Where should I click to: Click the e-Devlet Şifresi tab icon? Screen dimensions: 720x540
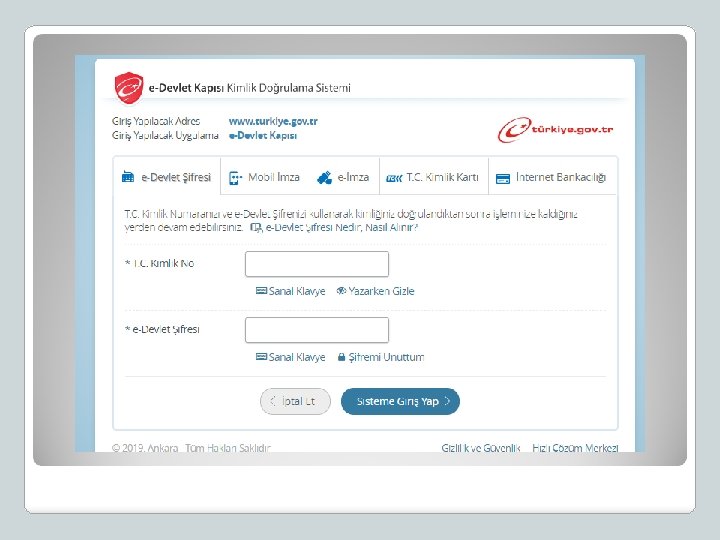(128, 177)
